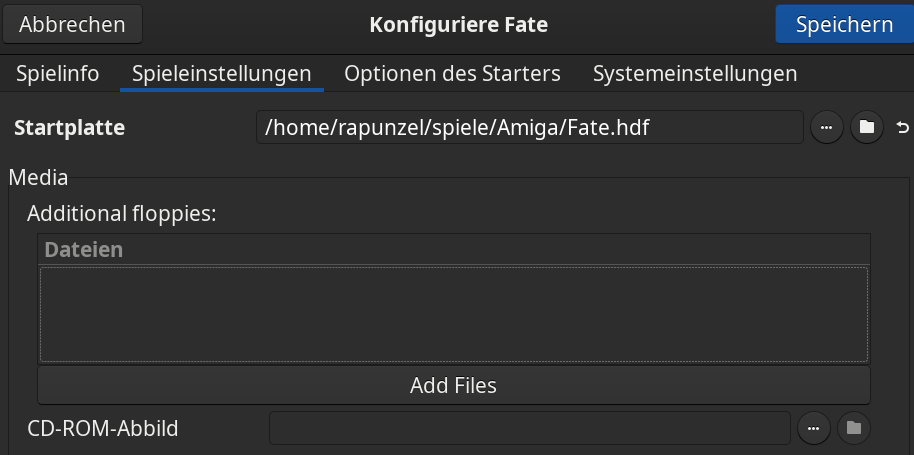Select the Spieleinstellungen tab
Image resolution: width=914 pixels, height=455 pixels.
(x=222, y=74)
